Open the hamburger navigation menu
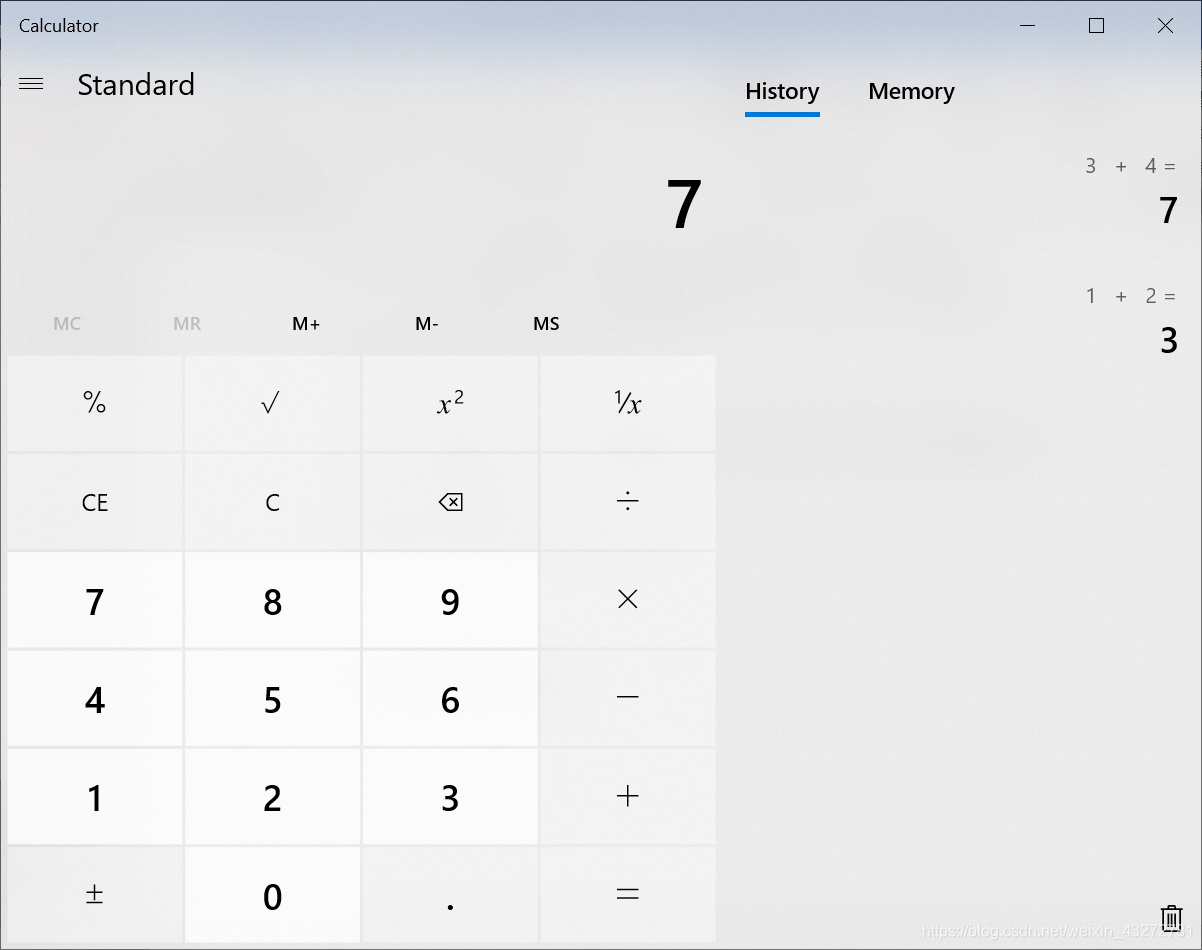The image size is (1202, 950). pyautogui.click(x=31, y=84)
